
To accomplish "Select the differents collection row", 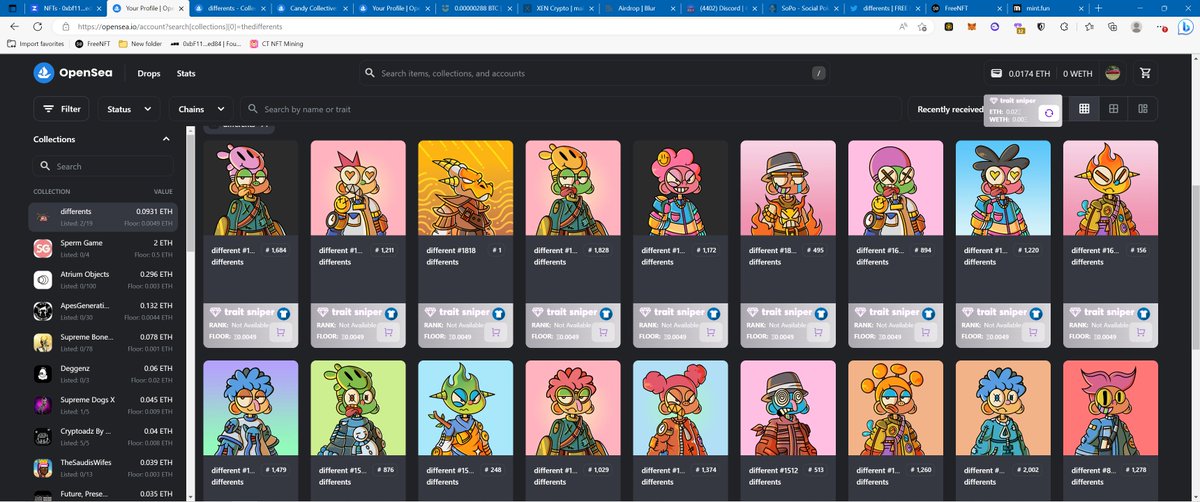I will tap(105, 216).
